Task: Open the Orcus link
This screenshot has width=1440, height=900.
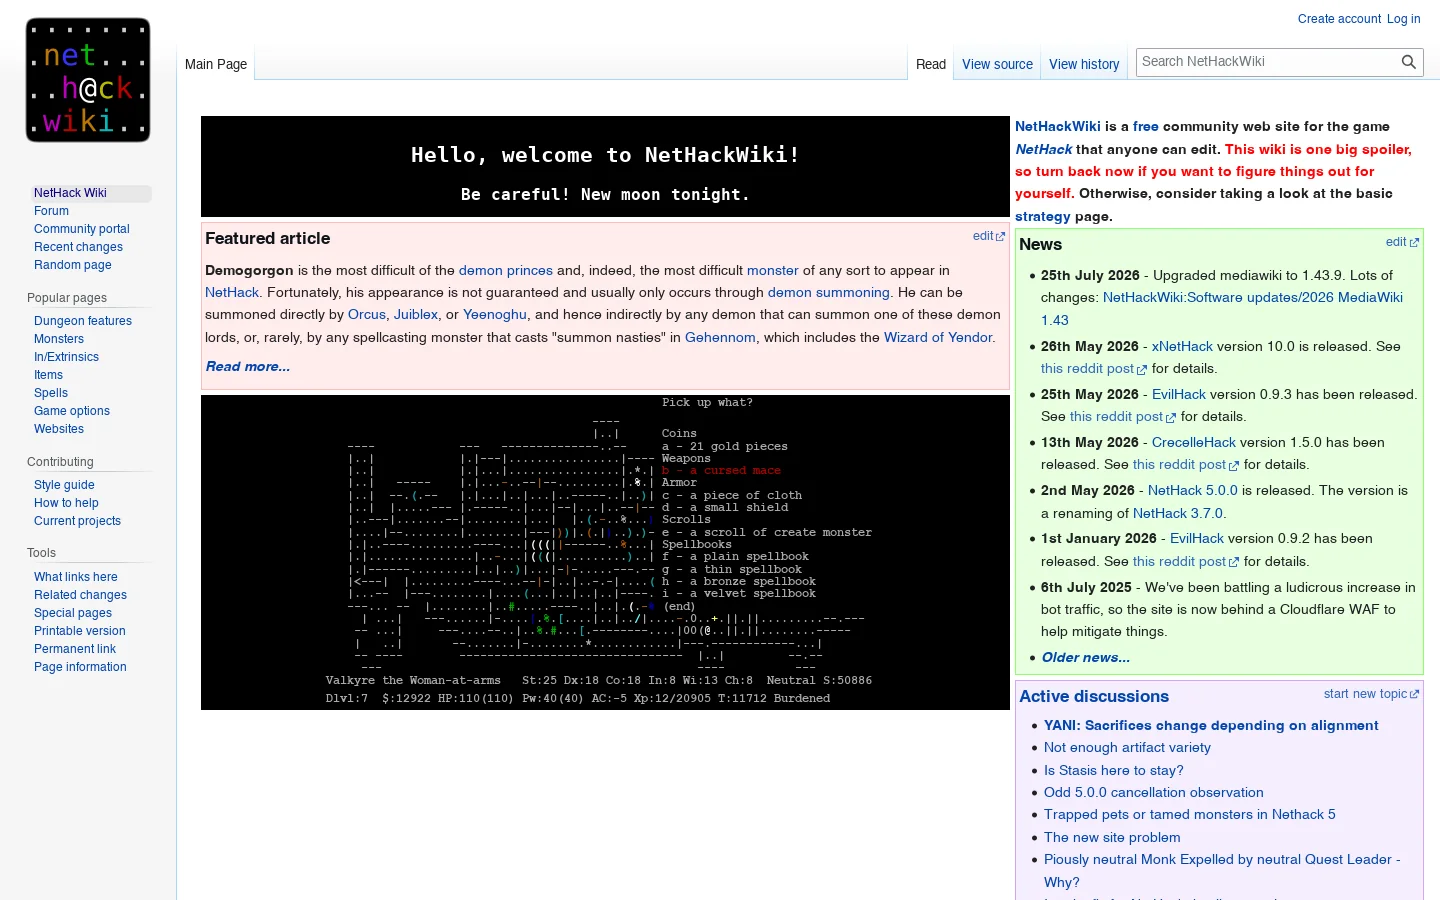Action: point(367,314)
